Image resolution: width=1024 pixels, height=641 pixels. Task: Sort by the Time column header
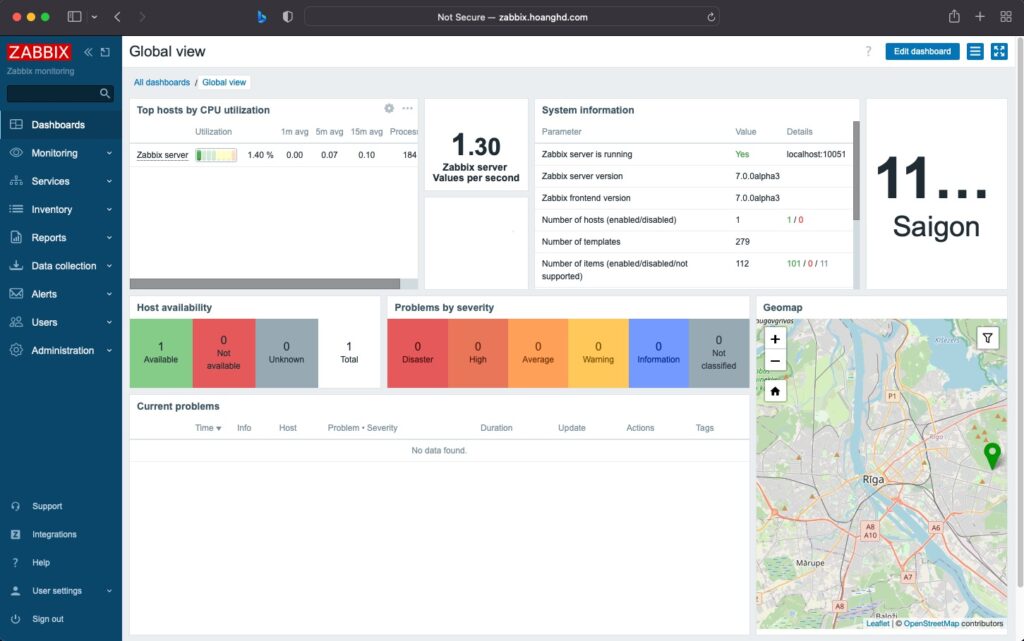pyautogui.click(x=208, y=428)
